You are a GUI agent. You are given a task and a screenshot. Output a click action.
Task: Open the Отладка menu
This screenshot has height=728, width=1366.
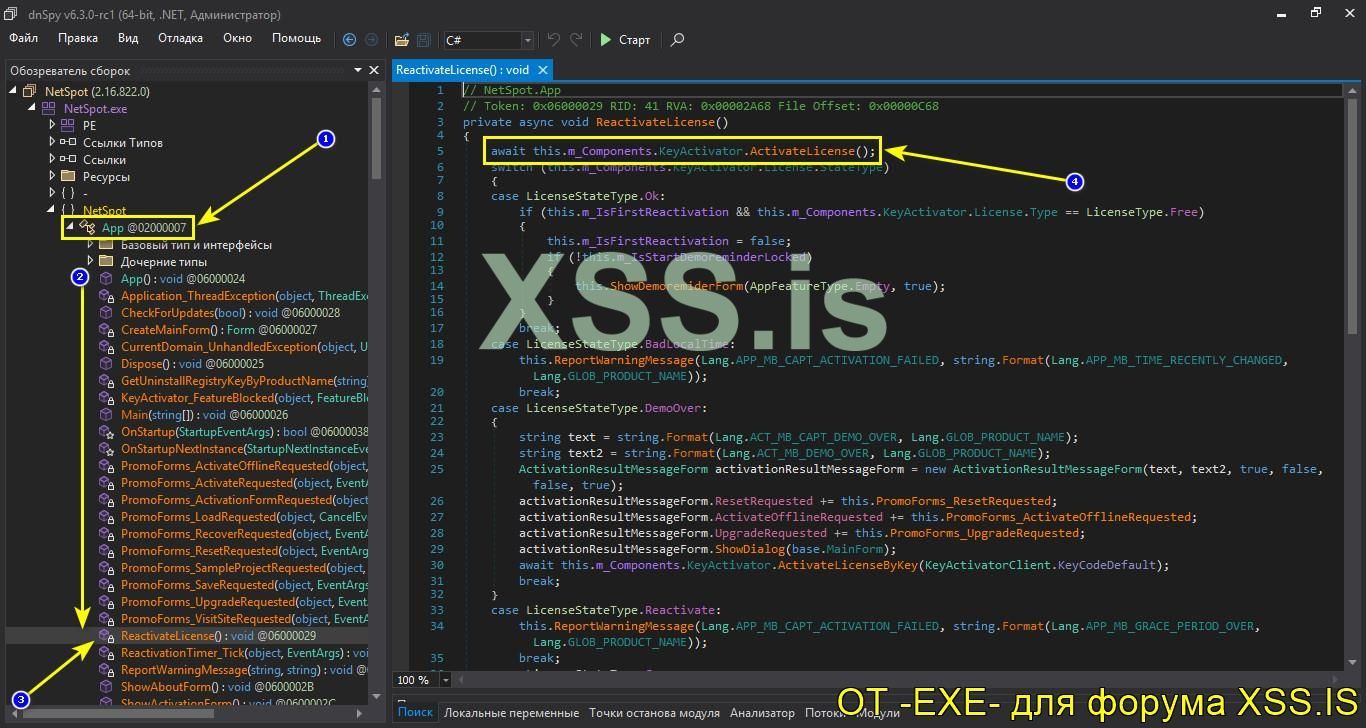click(x=180, y=38)
